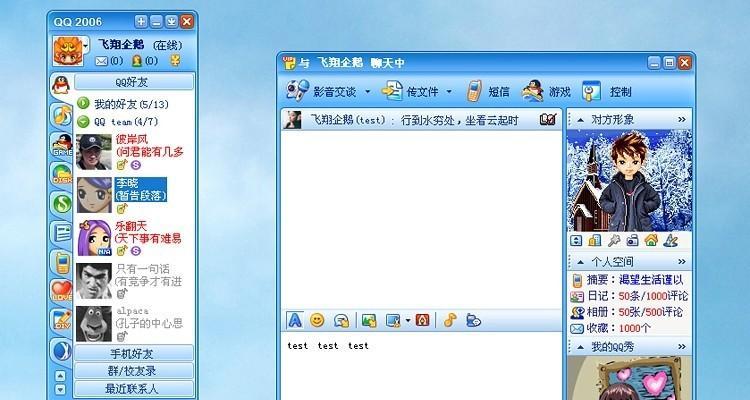Open dropdown arrow beside screen capture

click(x=408, y=321)
